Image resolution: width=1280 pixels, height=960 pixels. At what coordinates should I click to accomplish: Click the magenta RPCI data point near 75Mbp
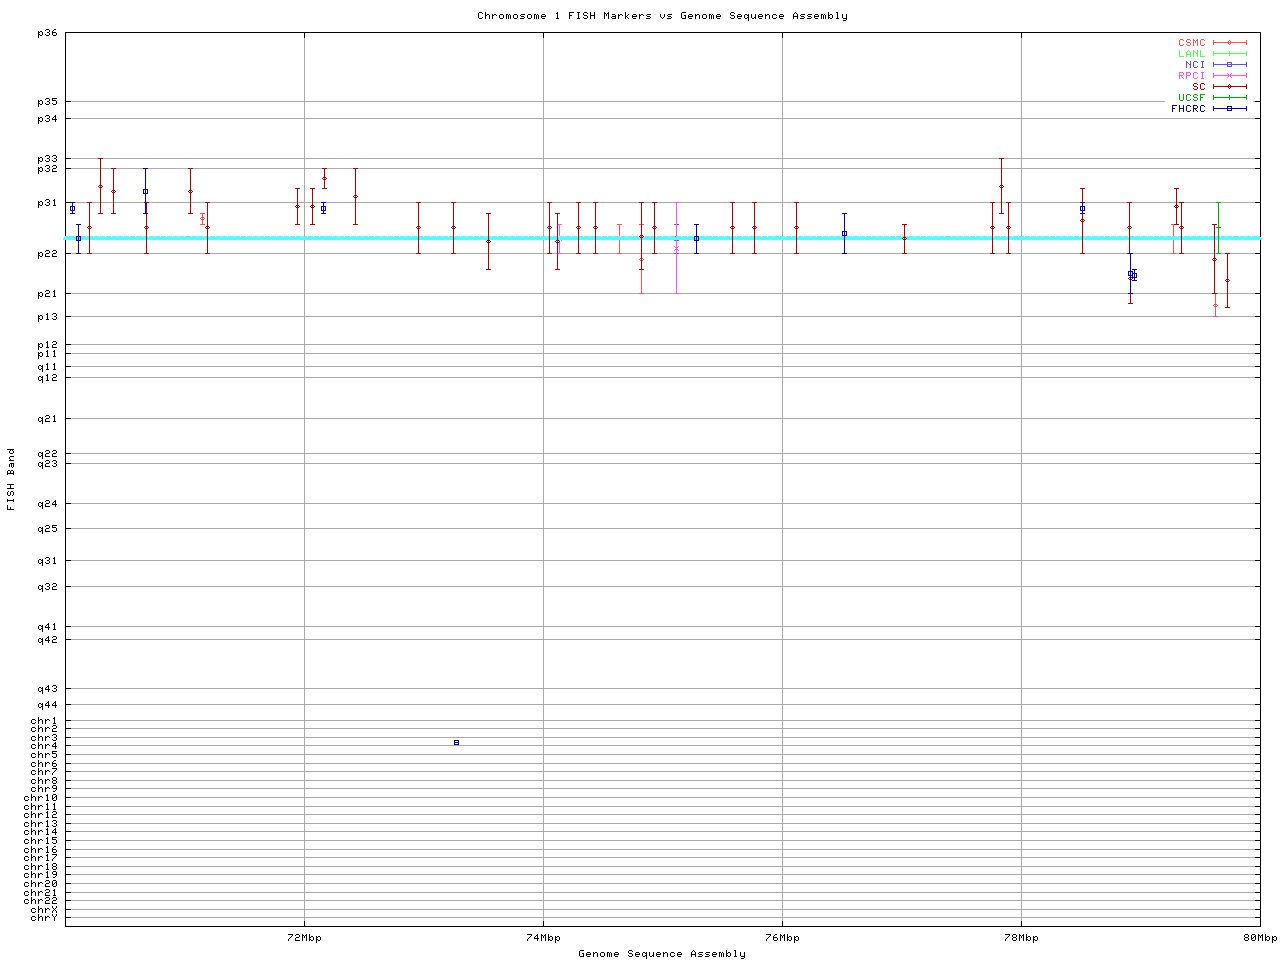(676, 248)
